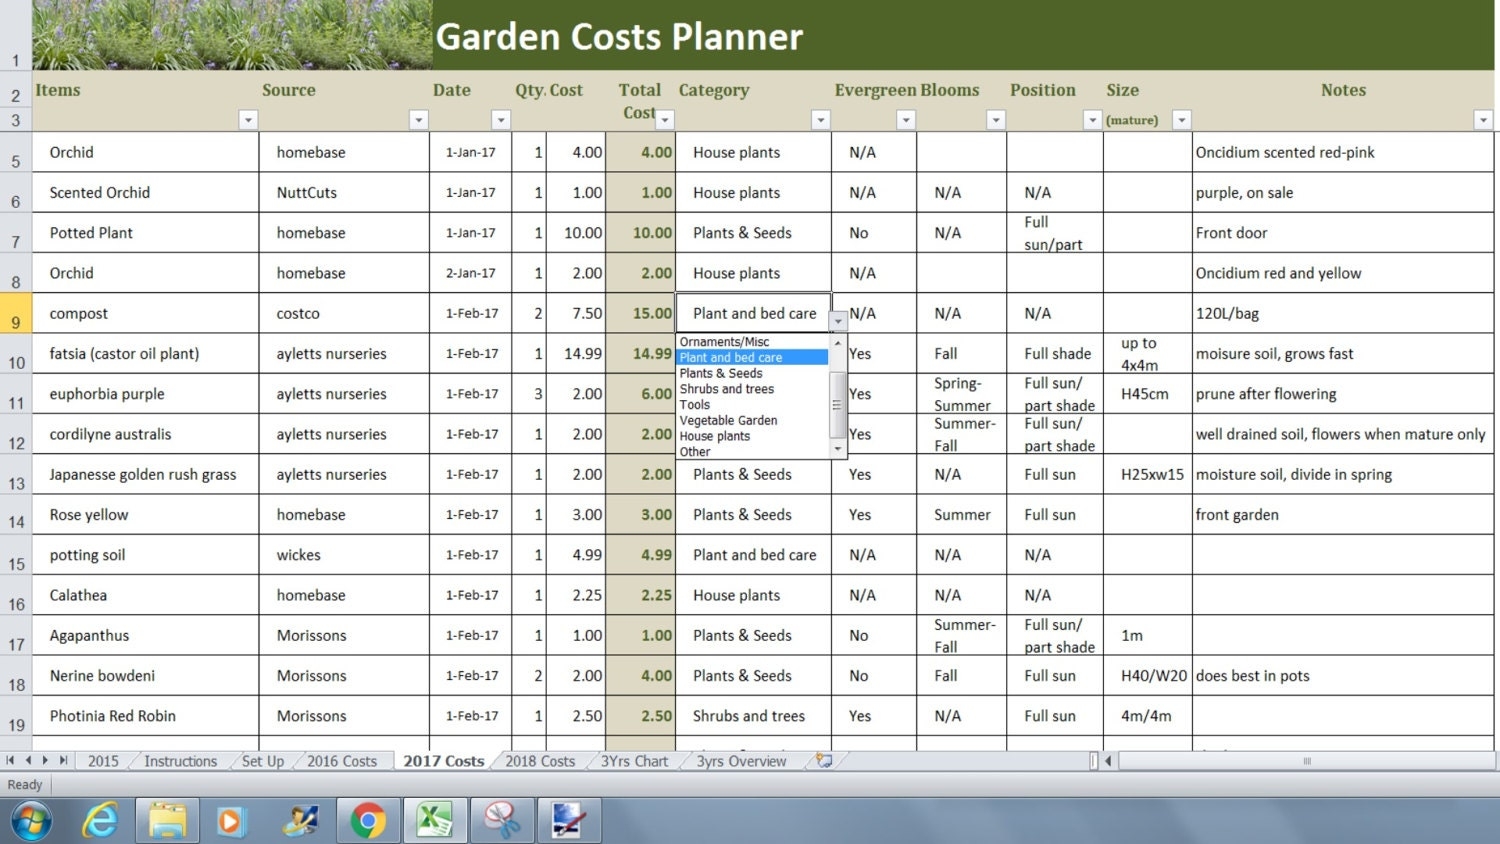The height and width of the screenshot is (844, 1500).
Task: Click the next sheet navigation arrow
Action: click(45, 760)
